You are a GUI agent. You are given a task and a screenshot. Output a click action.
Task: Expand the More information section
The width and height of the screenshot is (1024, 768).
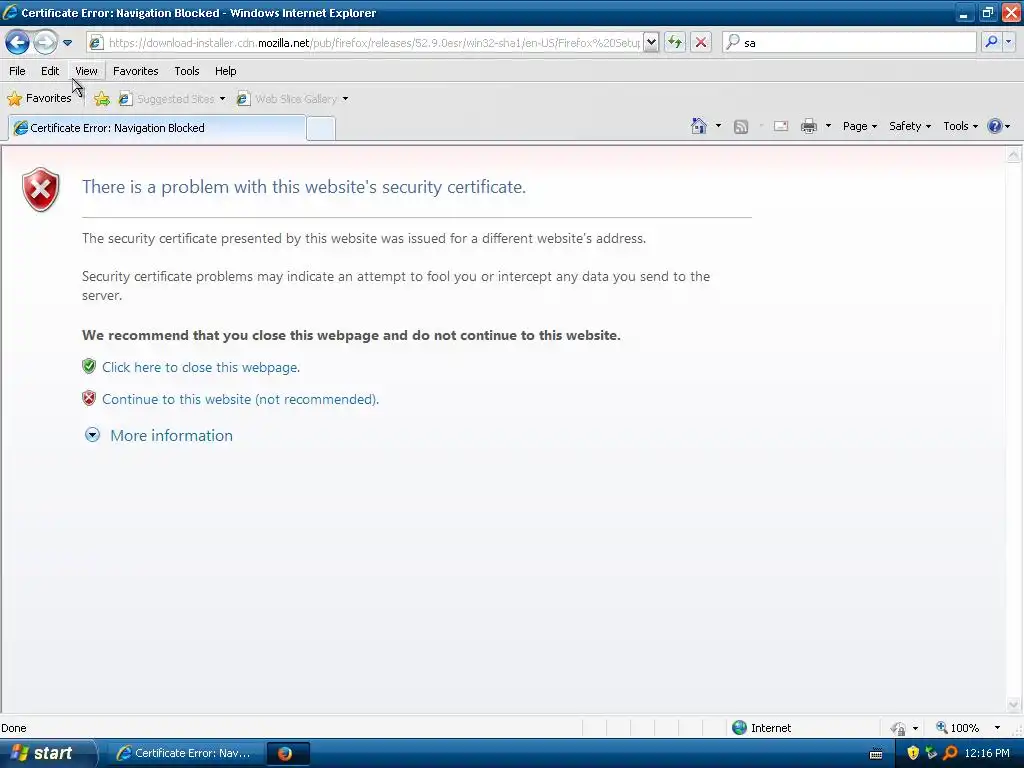click(171, 436)
